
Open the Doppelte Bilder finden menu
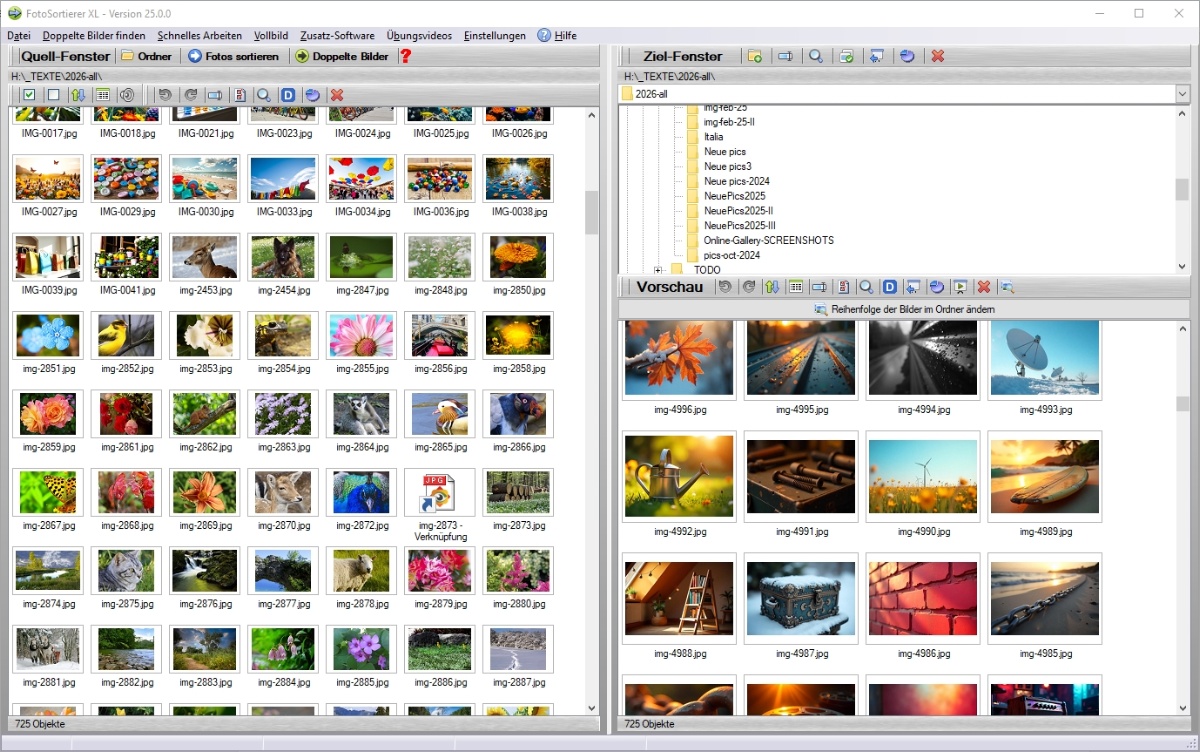[x=94, y=35]
